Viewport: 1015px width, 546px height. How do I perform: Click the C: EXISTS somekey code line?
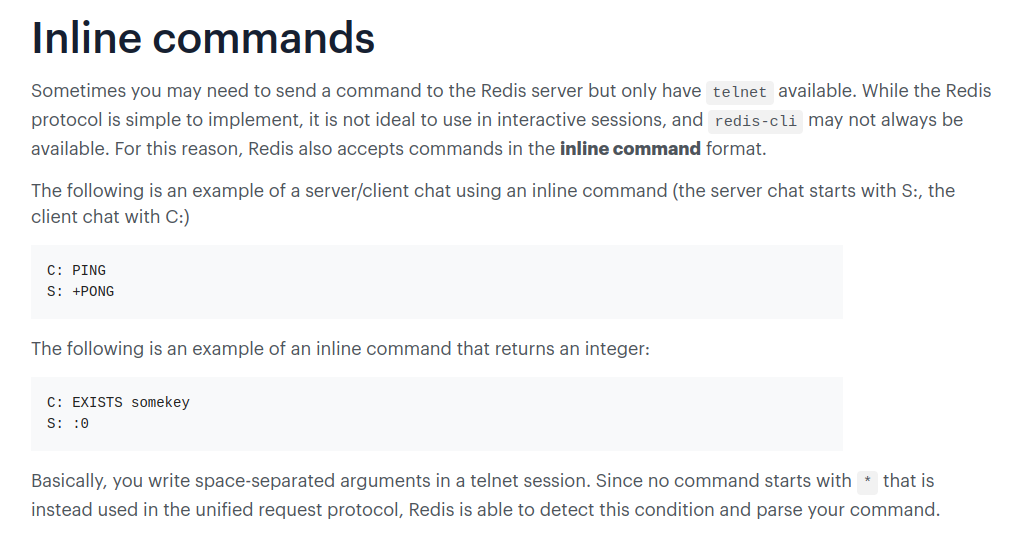(x=118, y=402)
